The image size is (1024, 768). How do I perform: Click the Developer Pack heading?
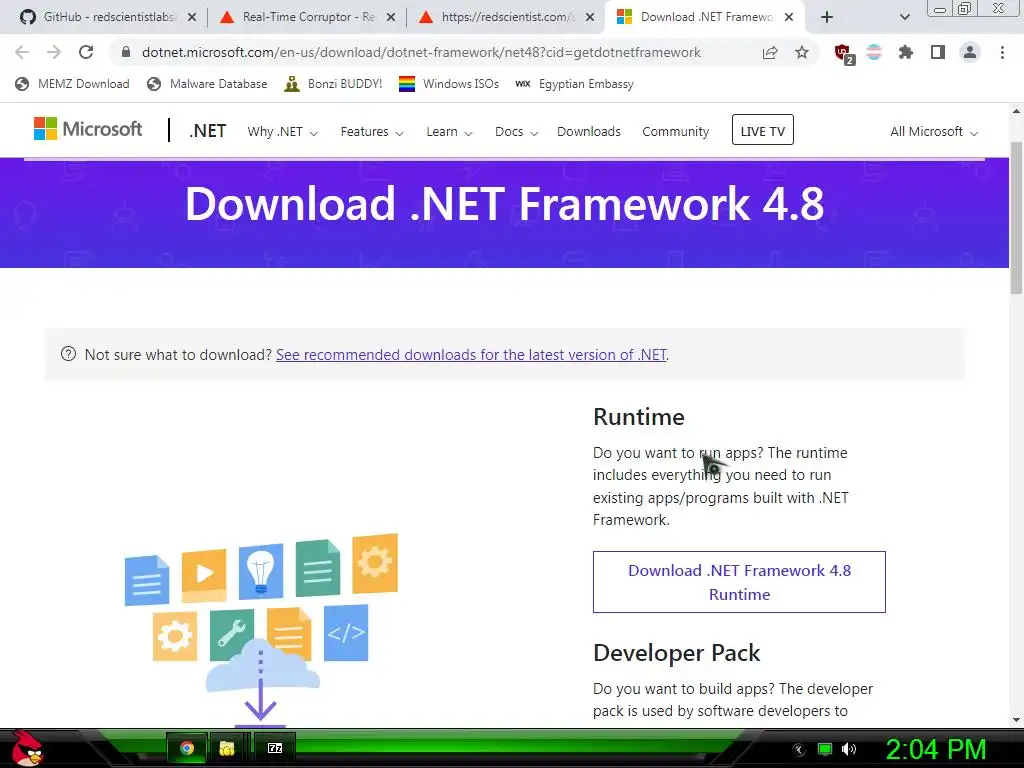tap(676, 652)
